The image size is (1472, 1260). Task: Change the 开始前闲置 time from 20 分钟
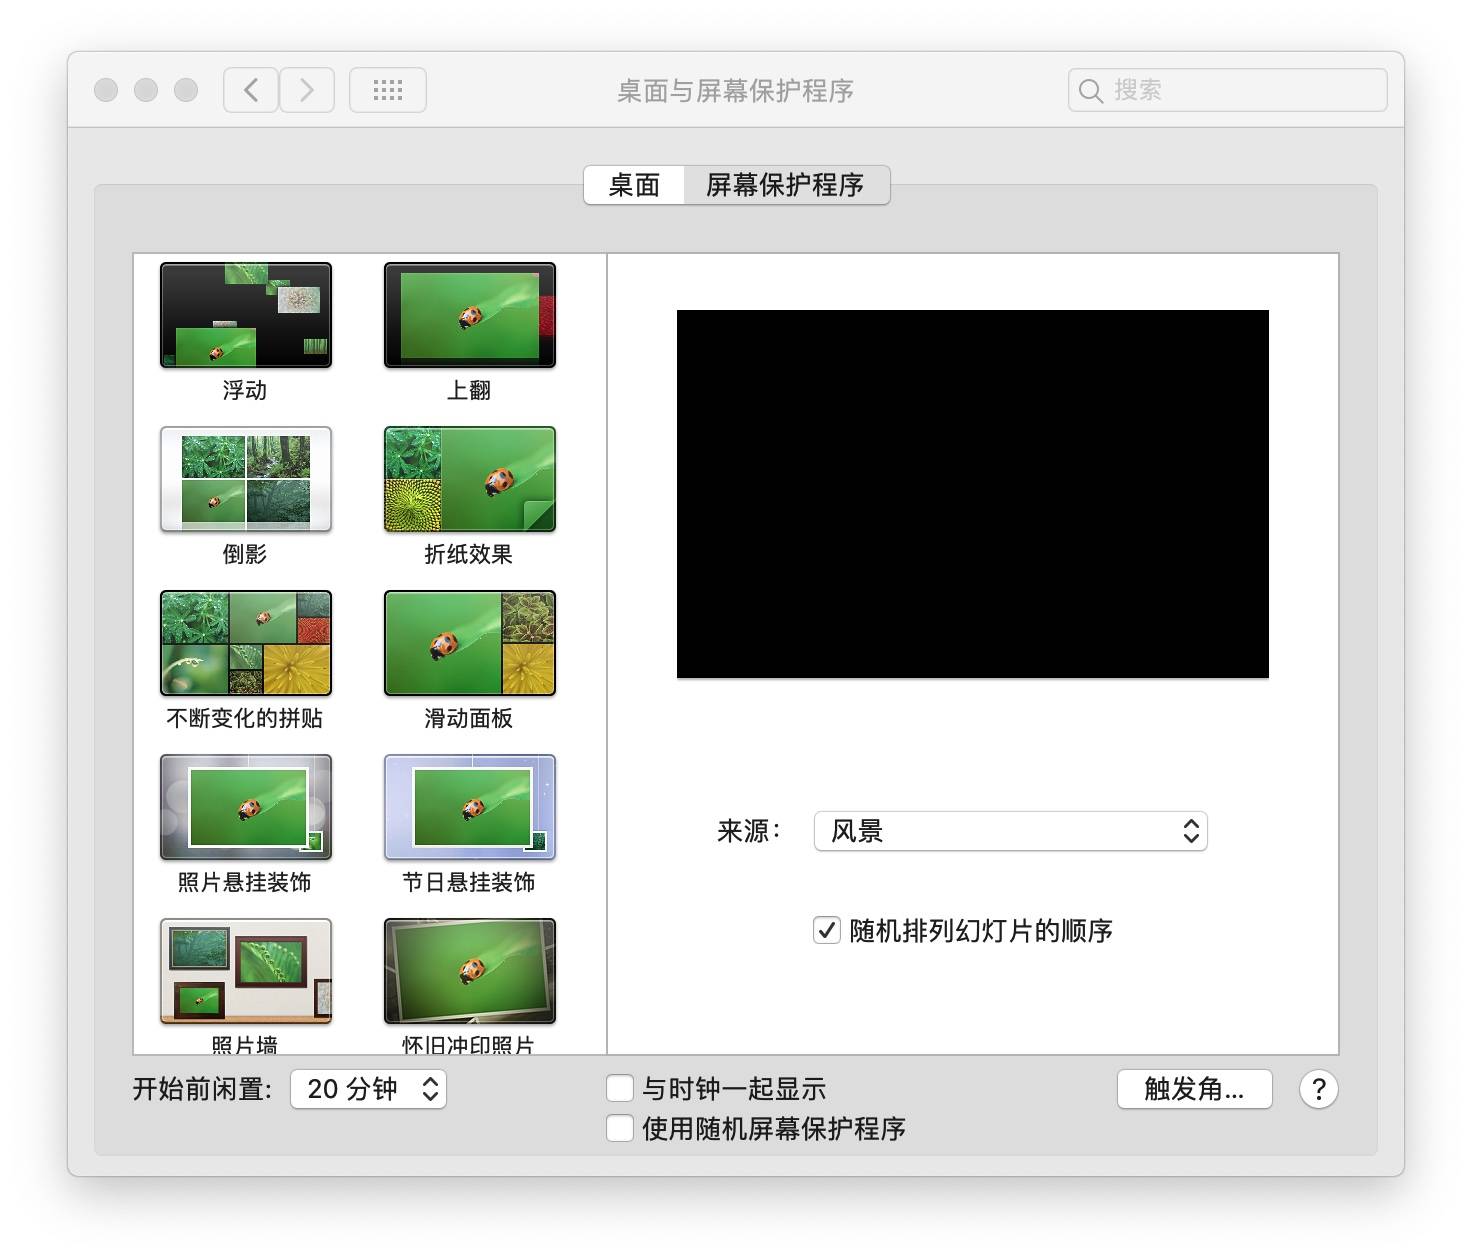coord(367,1089)
